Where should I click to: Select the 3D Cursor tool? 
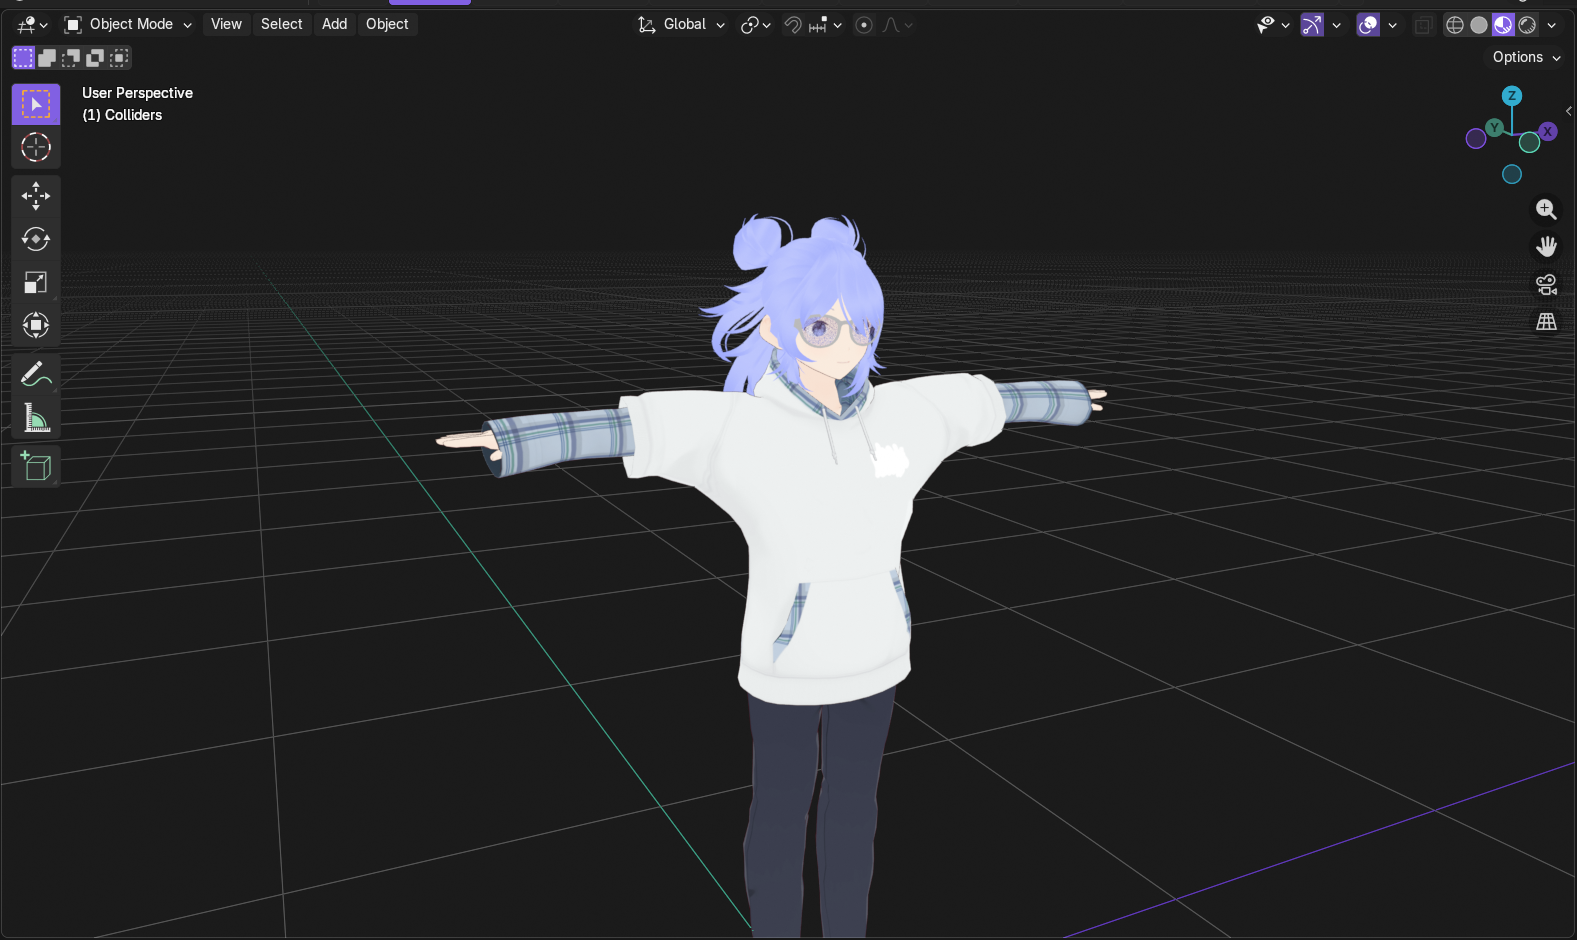pos(36,147)
